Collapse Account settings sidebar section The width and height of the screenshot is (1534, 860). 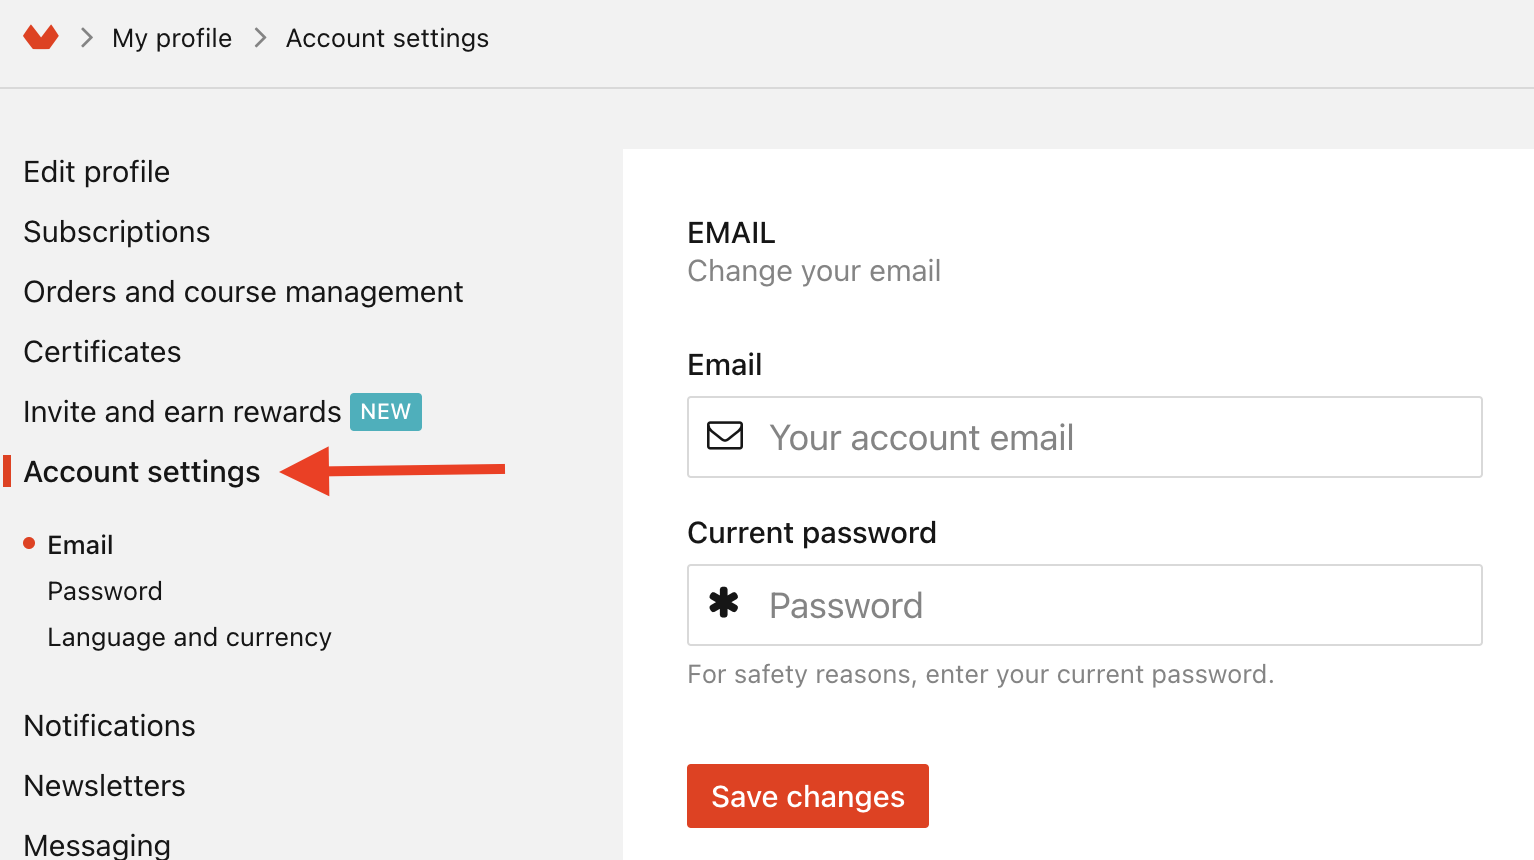click(x=142, y=472)
